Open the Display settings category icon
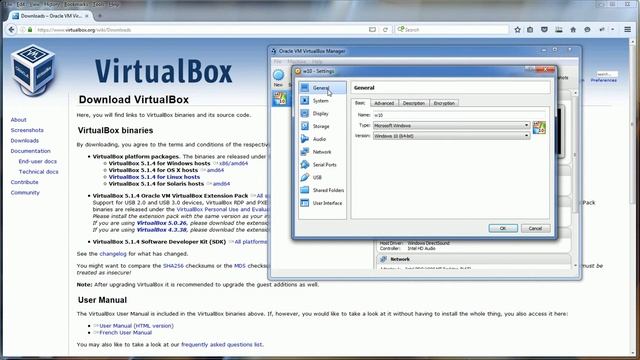The image size is (640, 360). click(x=304, y=113)
